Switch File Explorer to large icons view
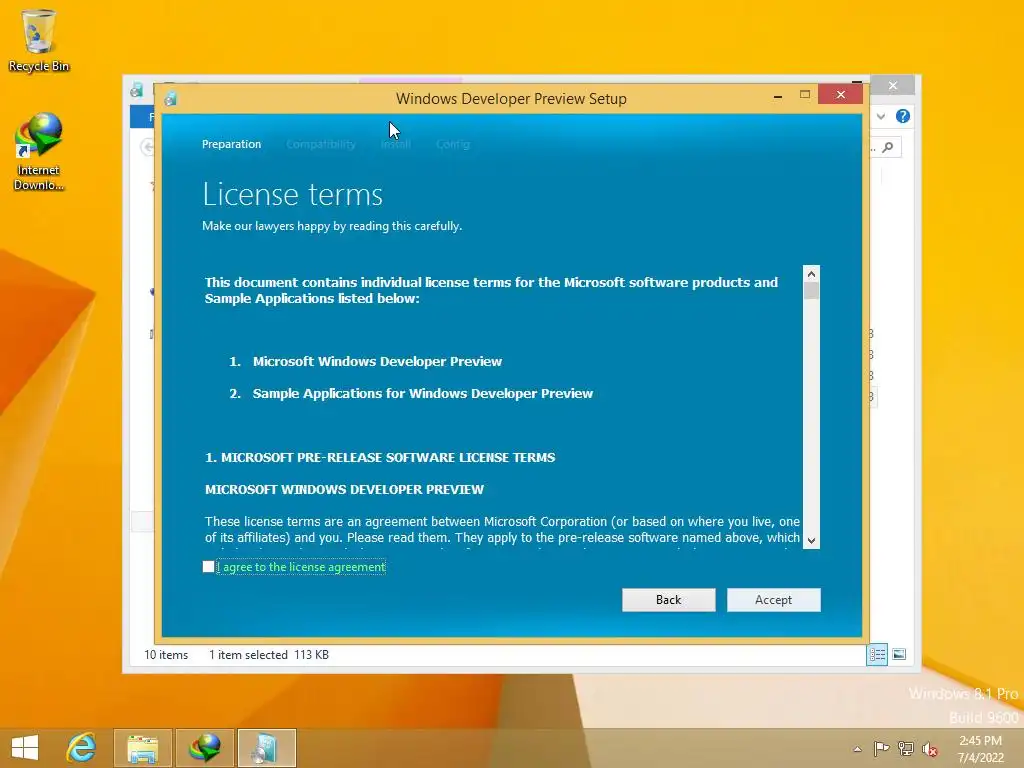The image size is (1024, 768). point(899,654)
